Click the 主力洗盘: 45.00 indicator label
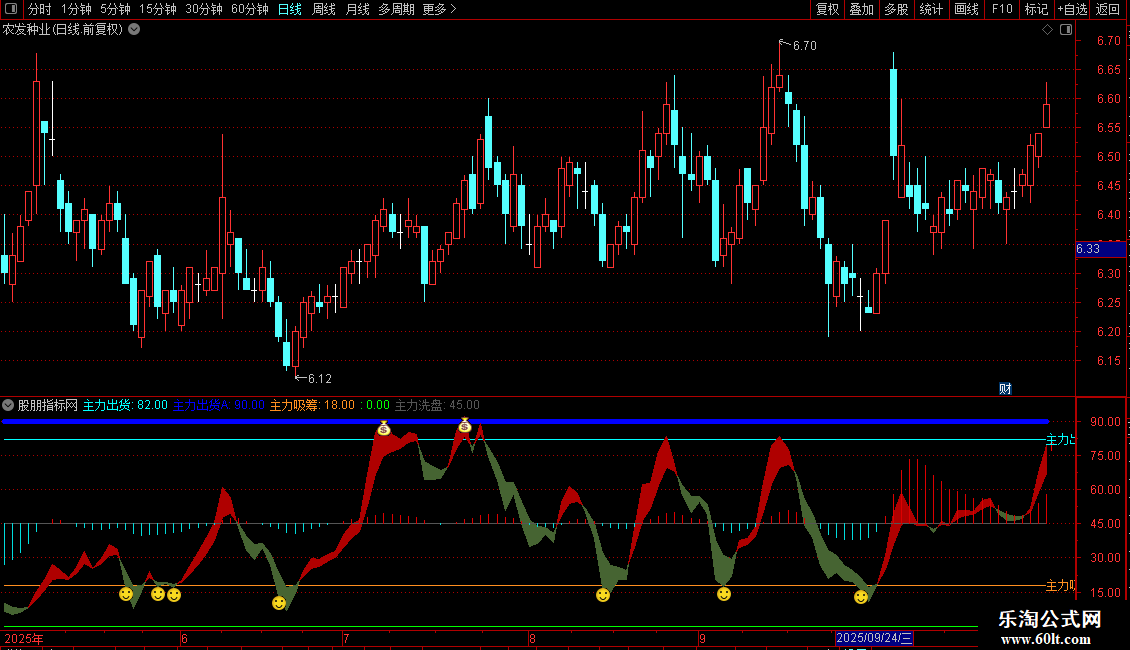This screenshot has width=1130, height=650. point(437,406)
